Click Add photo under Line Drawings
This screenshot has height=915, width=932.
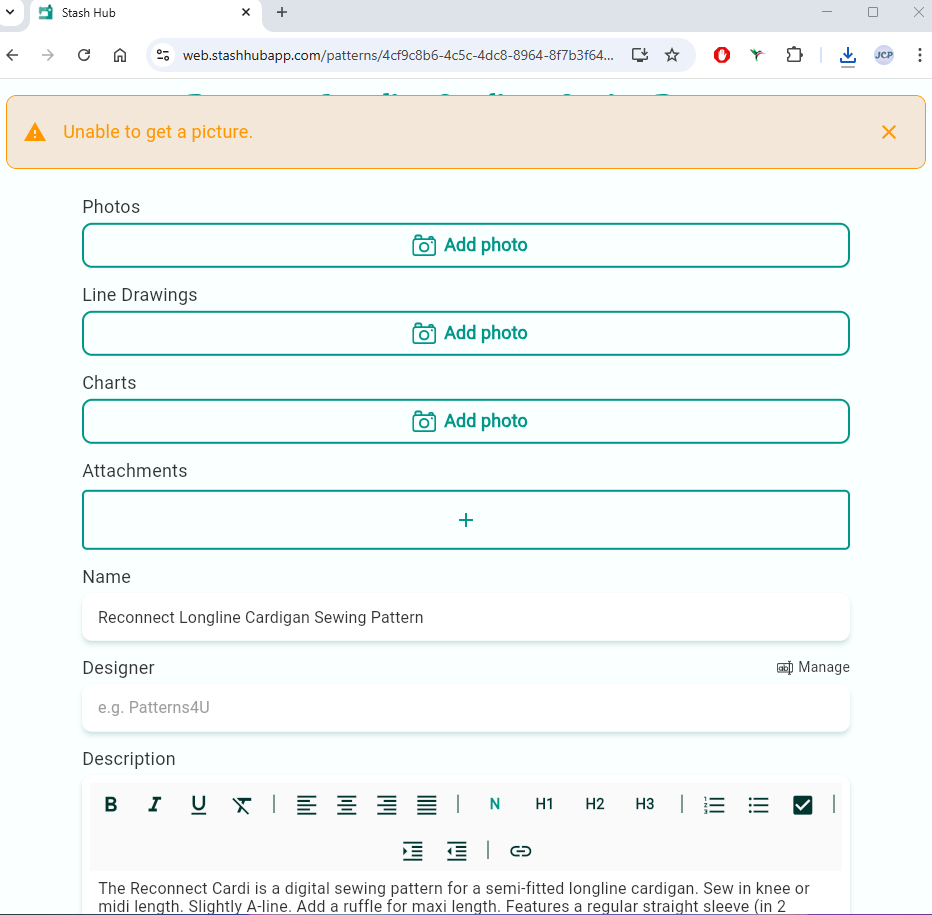click(466, 333)
